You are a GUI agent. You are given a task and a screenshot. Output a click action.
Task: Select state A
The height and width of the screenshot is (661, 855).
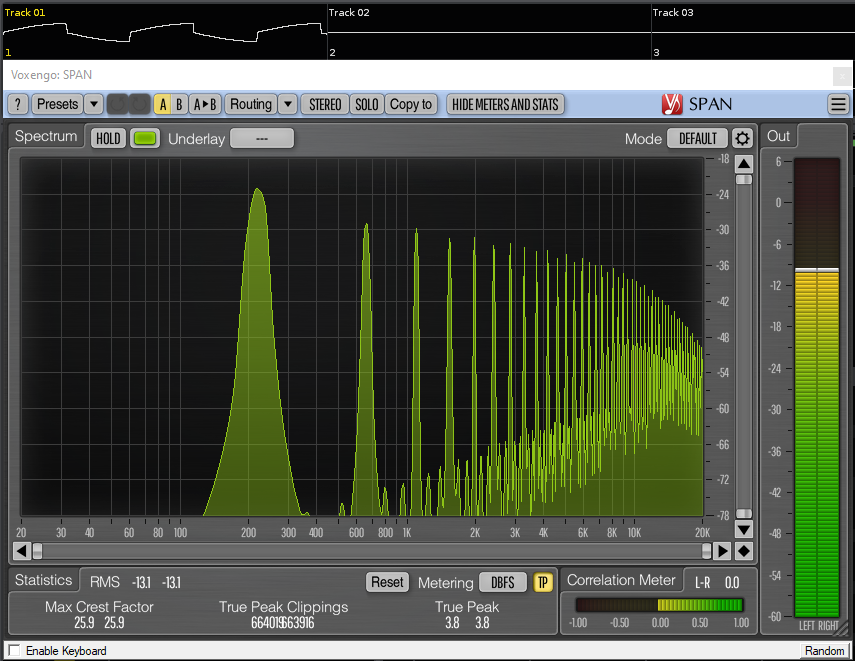(x=162, y=104)
